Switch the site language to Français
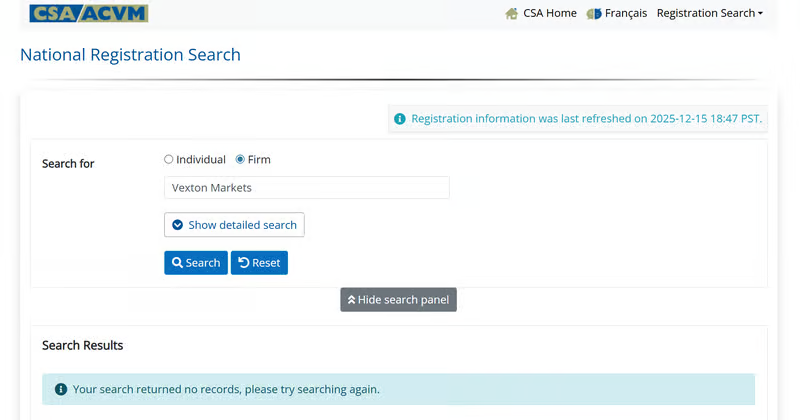Viewport: 800px width, 420px height. point(625,14)
